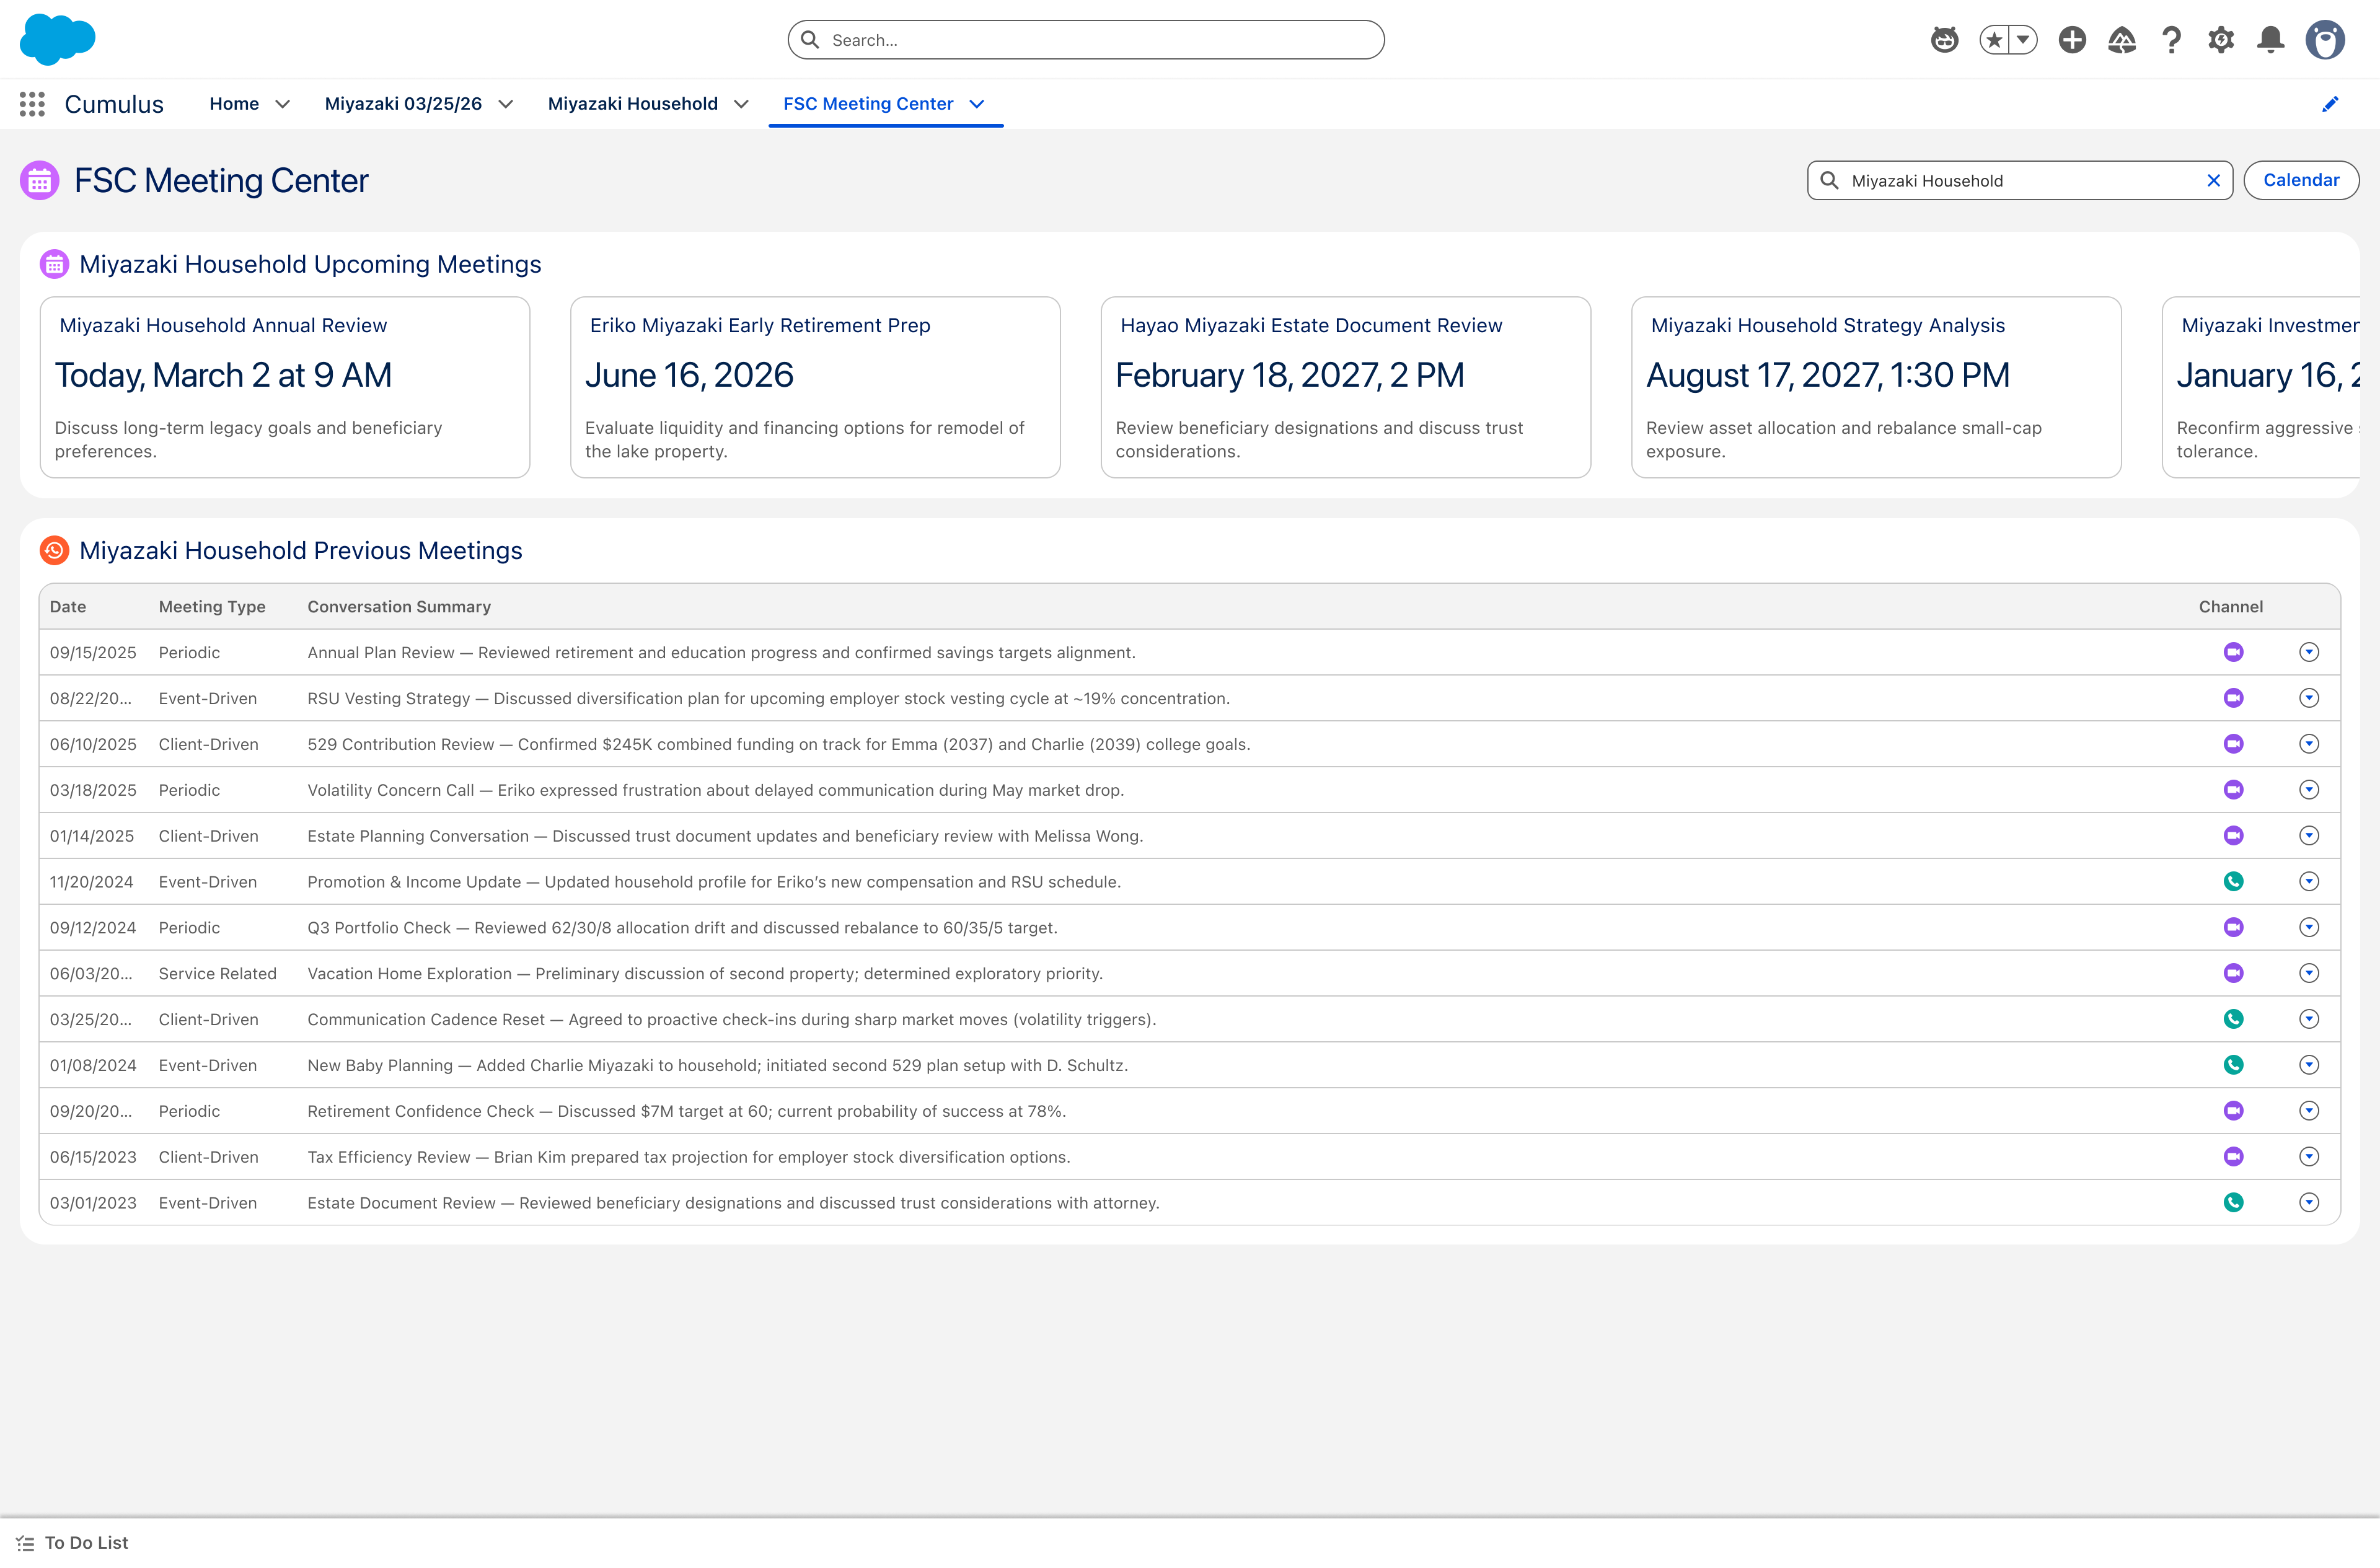Open the favorites list dropdown arrow

pos(2023,40)
